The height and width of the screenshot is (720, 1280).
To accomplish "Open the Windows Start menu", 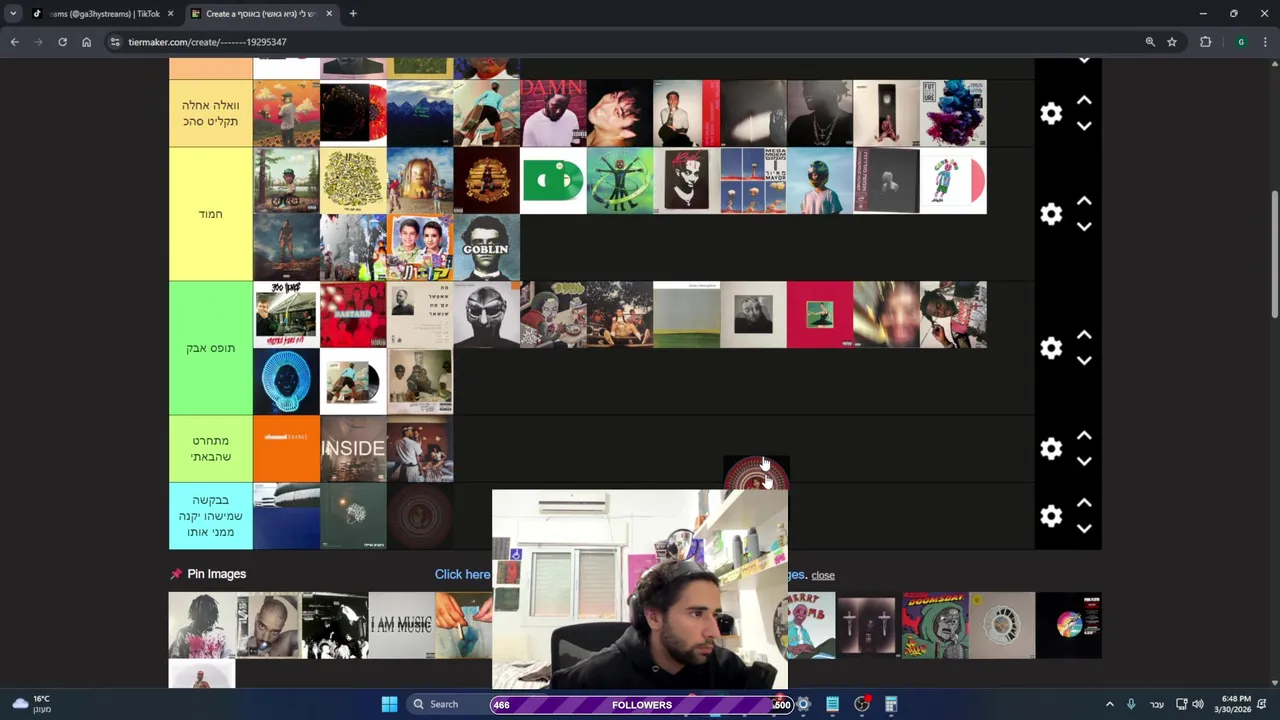I will [x=389, y=704].
